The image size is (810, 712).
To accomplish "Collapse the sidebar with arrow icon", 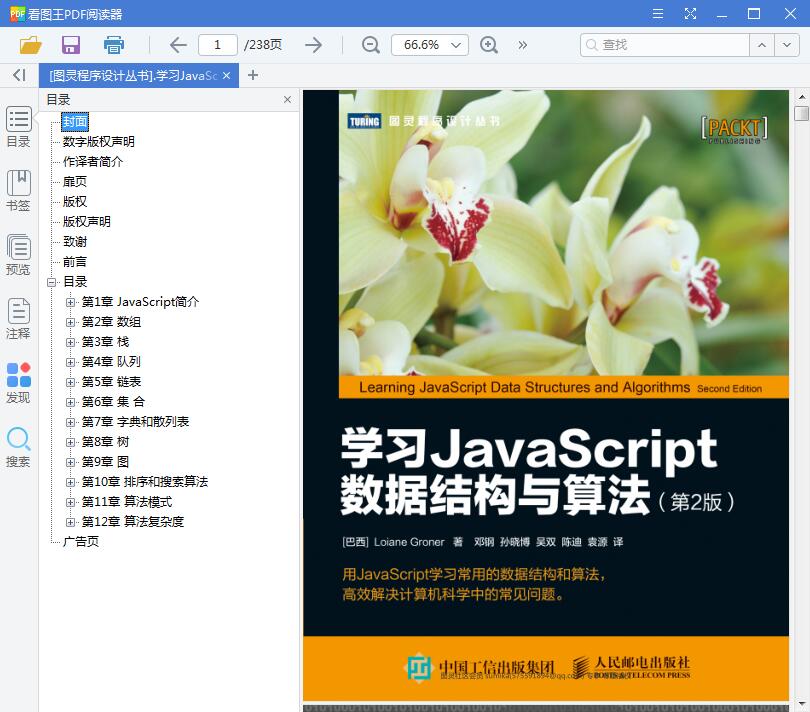I will (x=19, y=75).
